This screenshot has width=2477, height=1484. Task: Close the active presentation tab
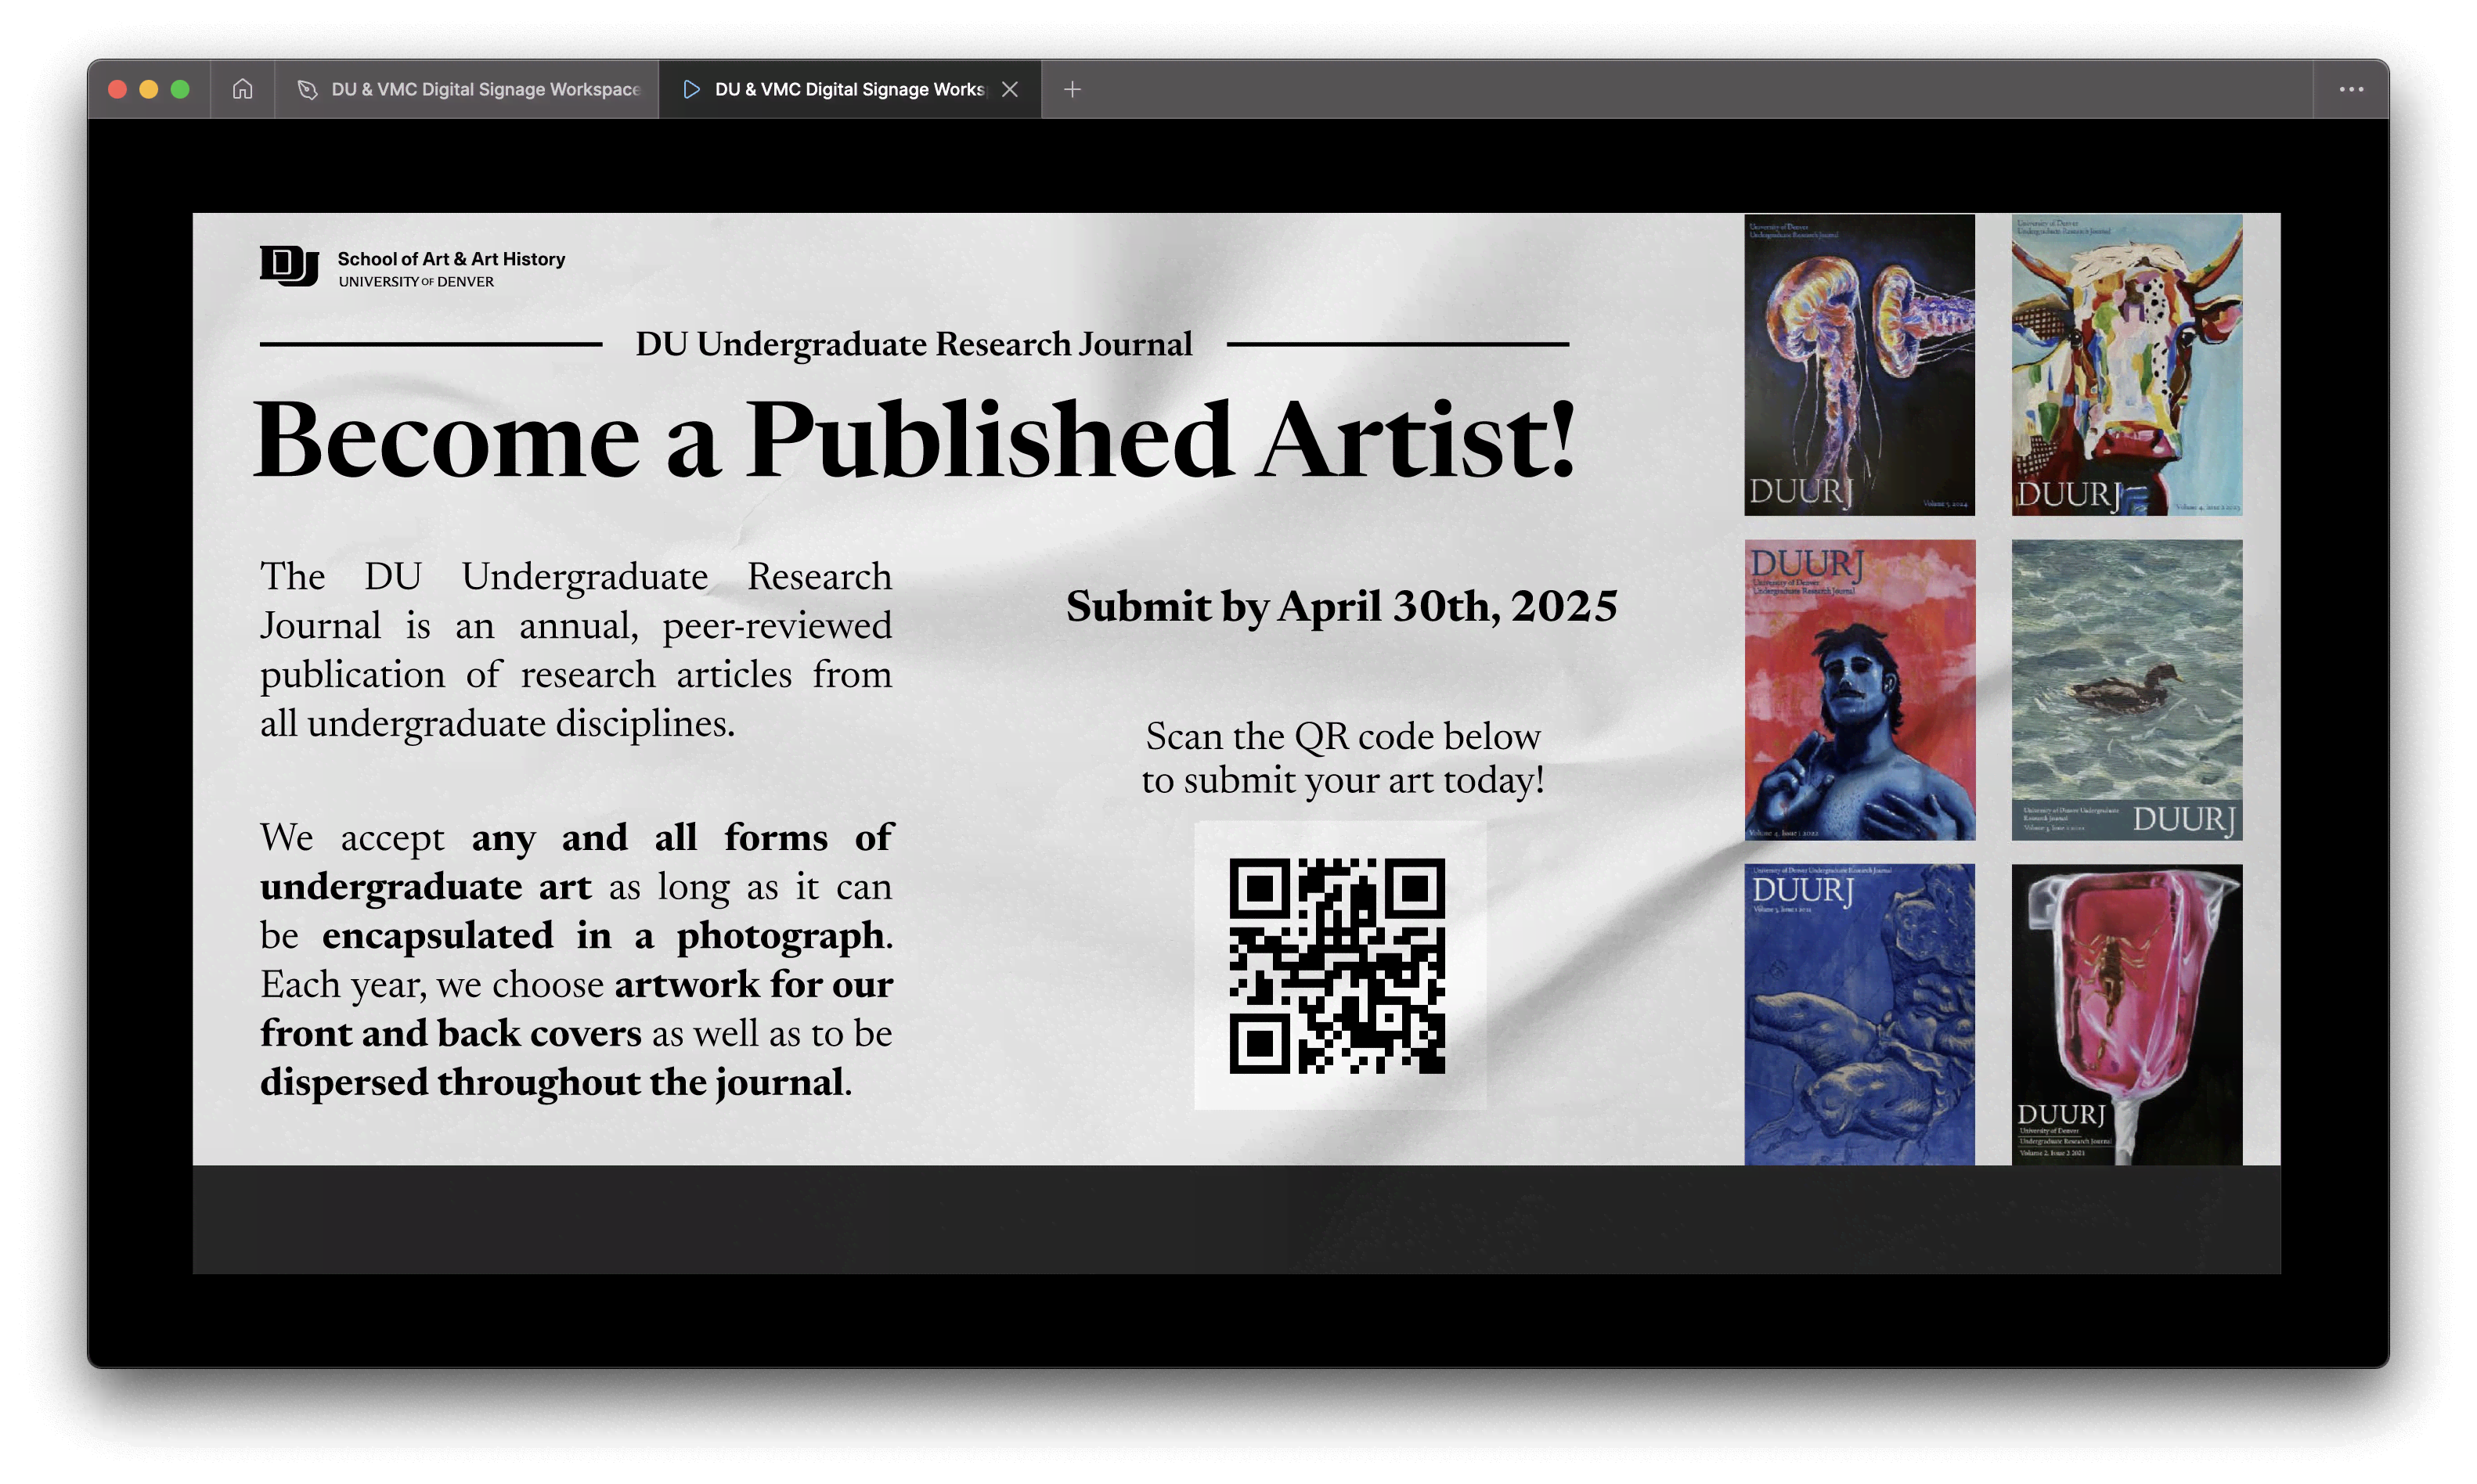[x=1010, y=89]
